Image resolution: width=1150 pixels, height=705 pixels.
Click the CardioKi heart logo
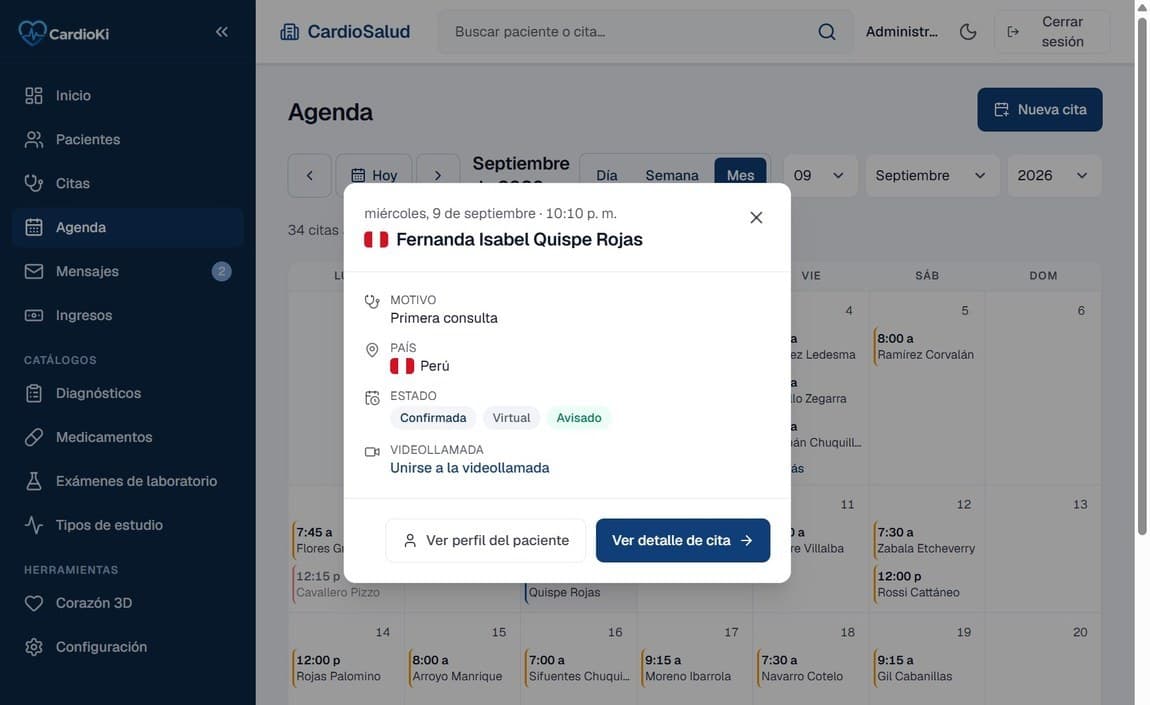coord(32,32)
